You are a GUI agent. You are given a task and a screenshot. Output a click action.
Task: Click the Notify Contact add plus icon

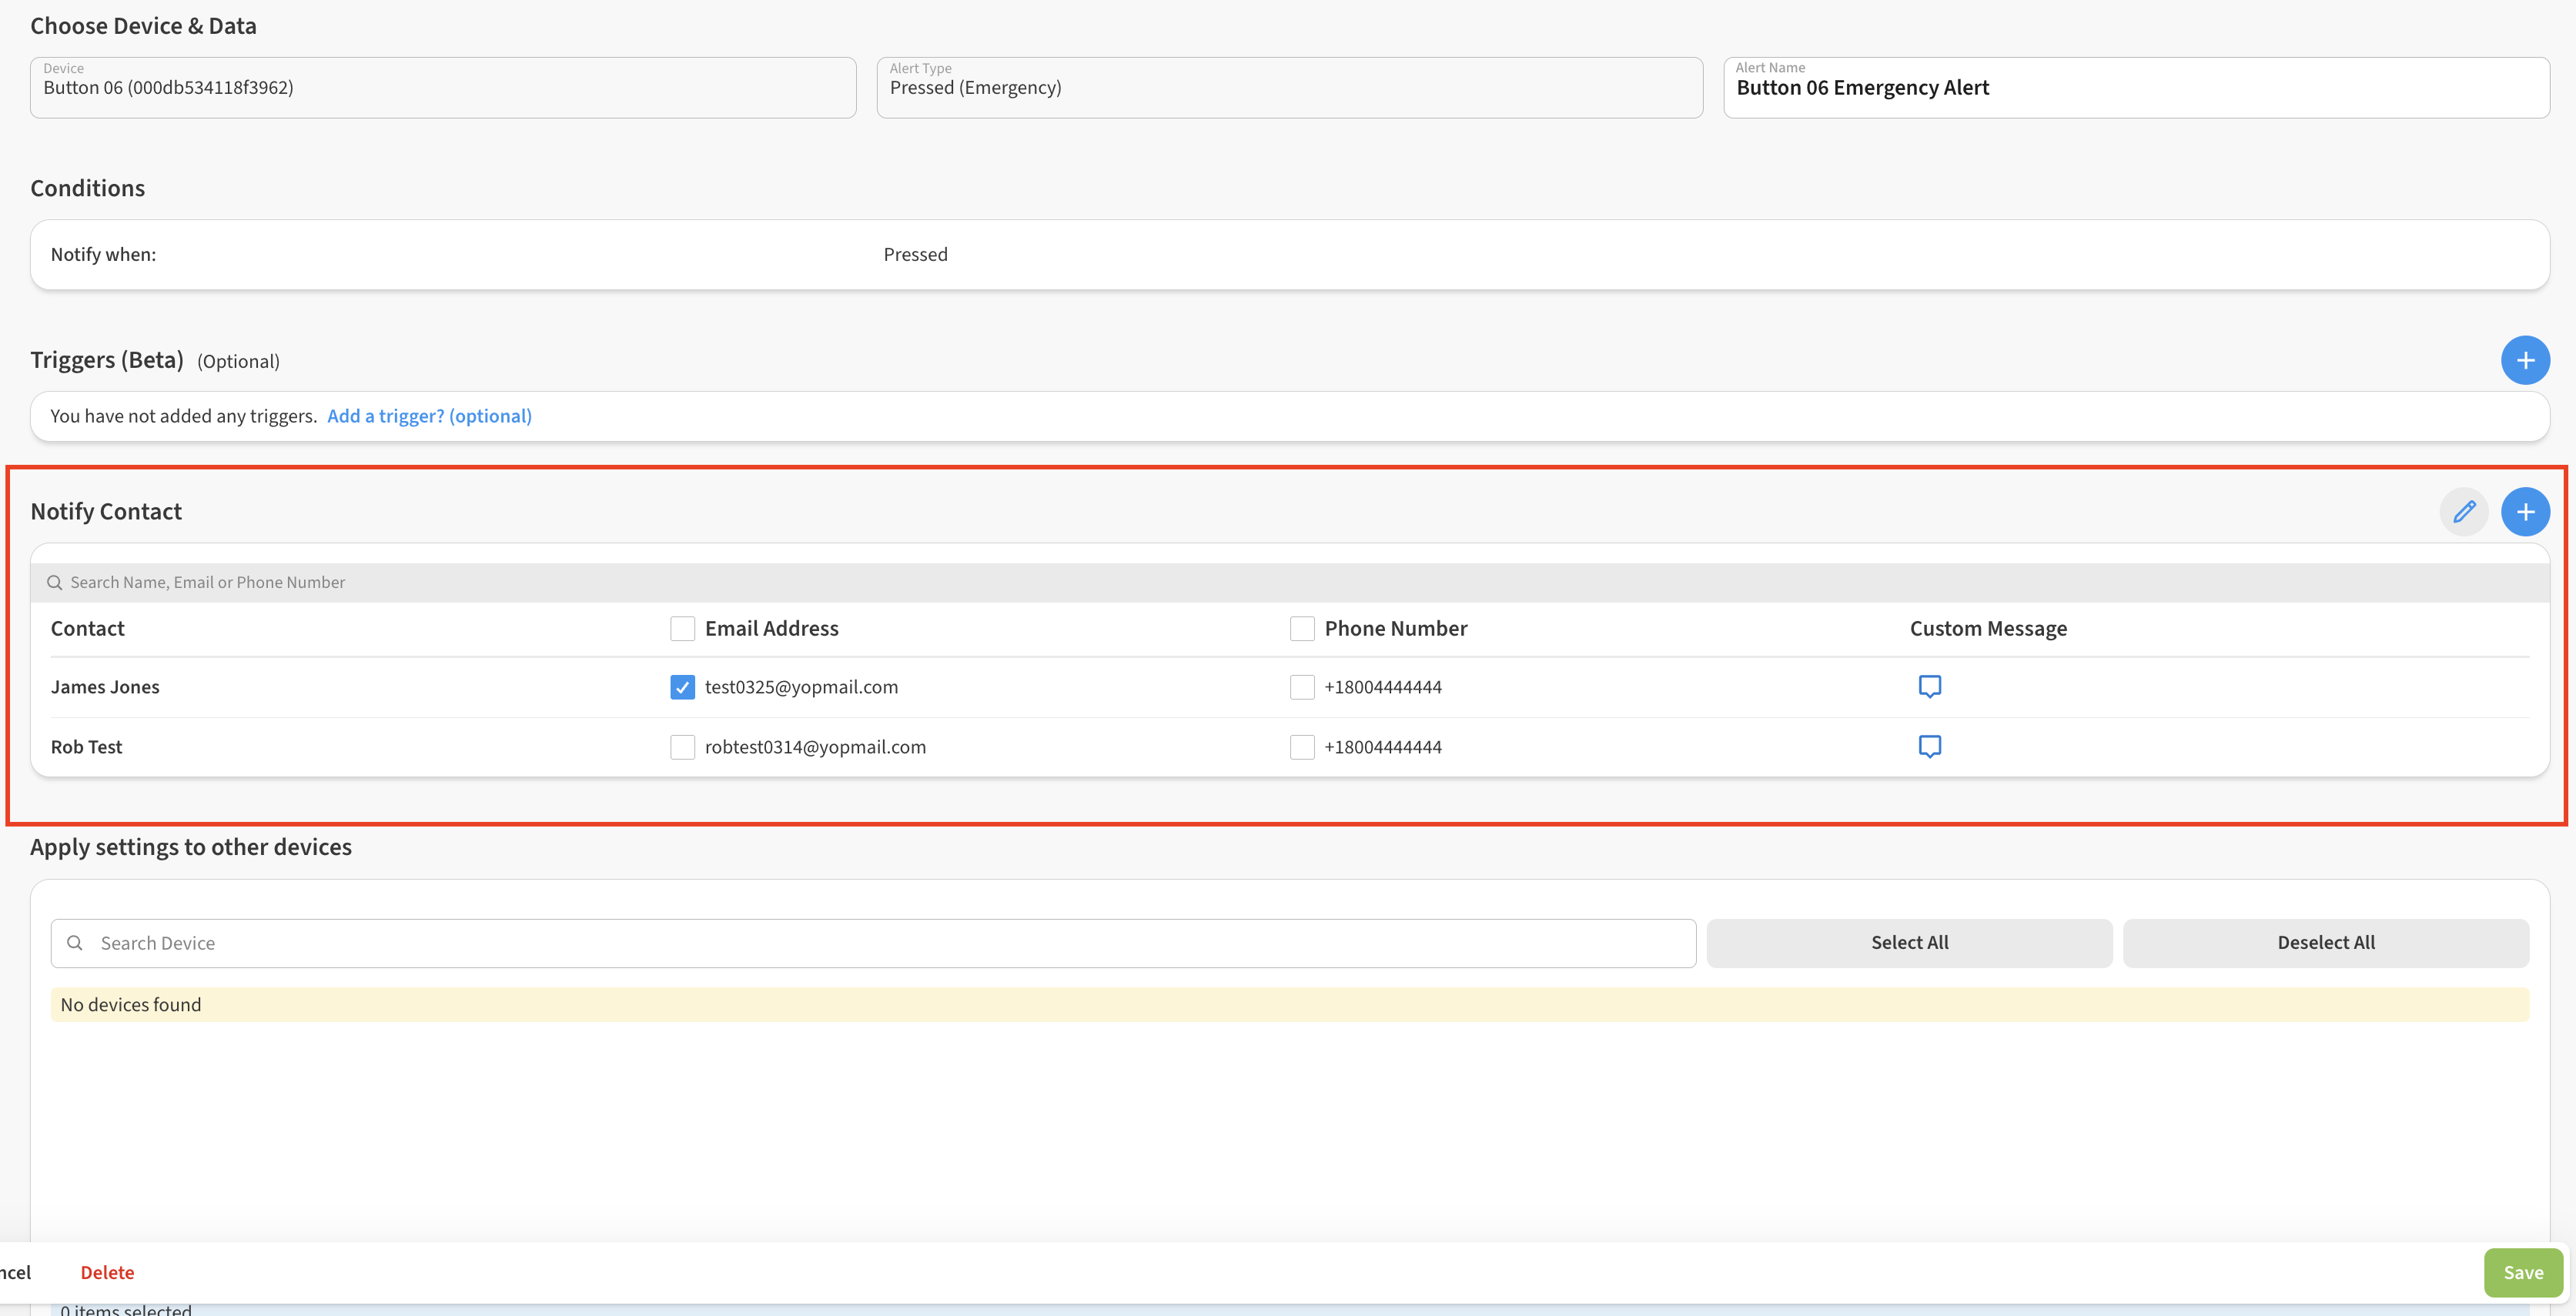point(2524,512)
